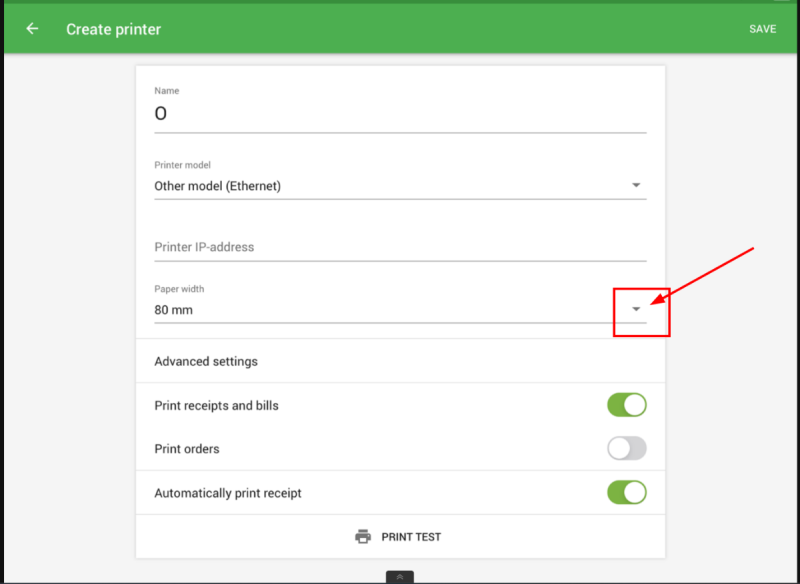
Task: Click the '80 mm' paper width value
Action: [174, 310]
